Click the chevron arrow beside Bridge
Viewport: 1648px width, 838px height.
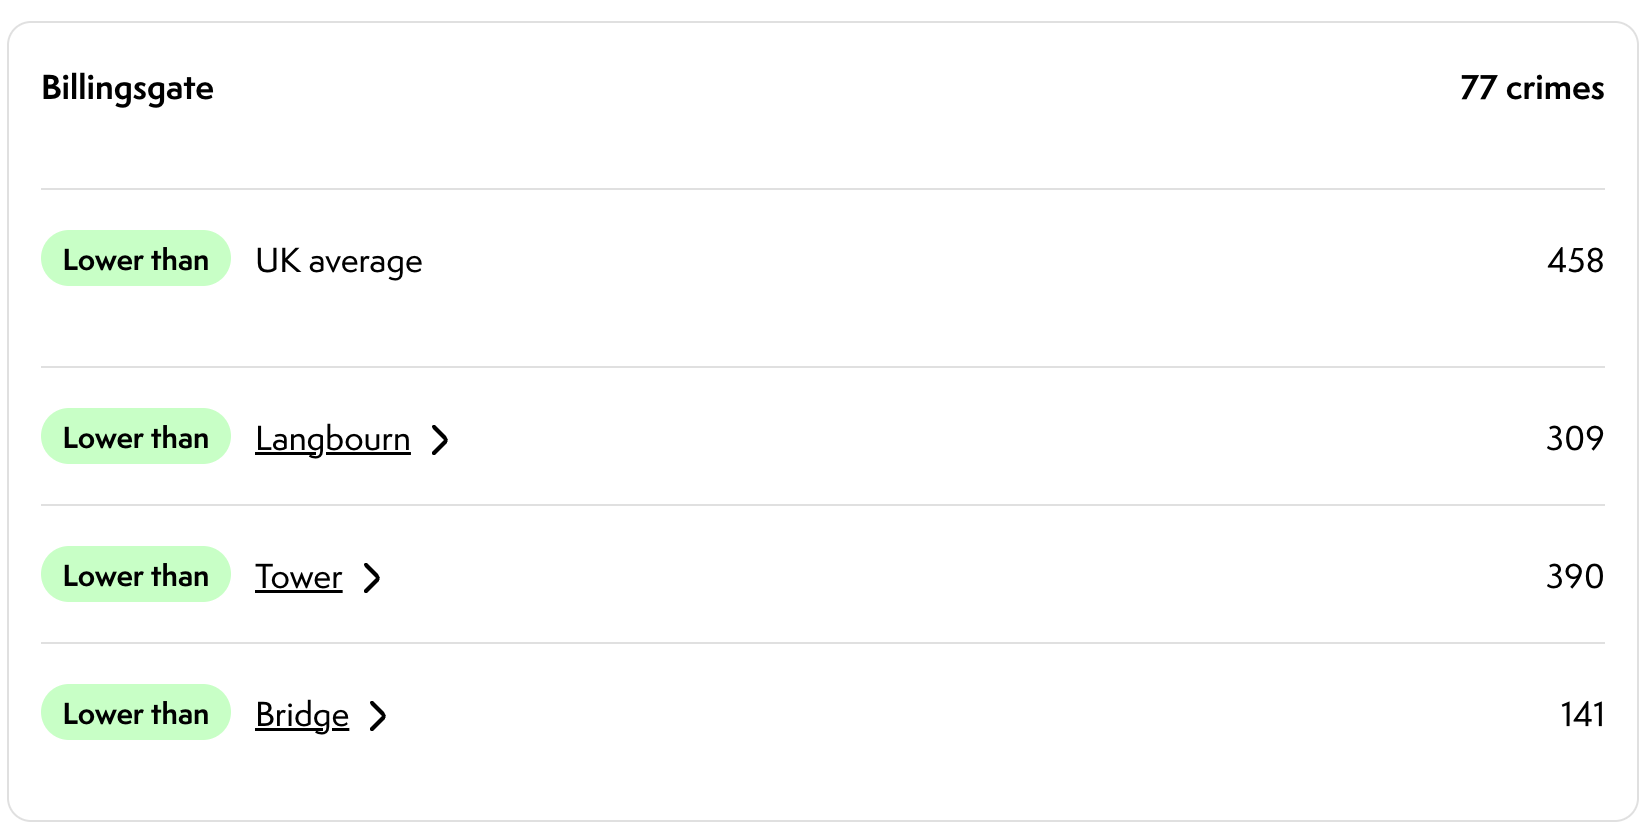(x=378, y=715)
